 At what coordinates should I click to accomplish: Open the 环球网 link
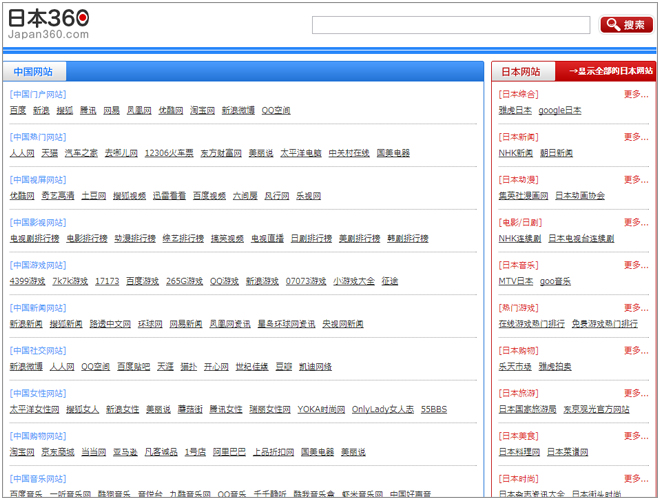pyautogui.click(x=150, y=324)
